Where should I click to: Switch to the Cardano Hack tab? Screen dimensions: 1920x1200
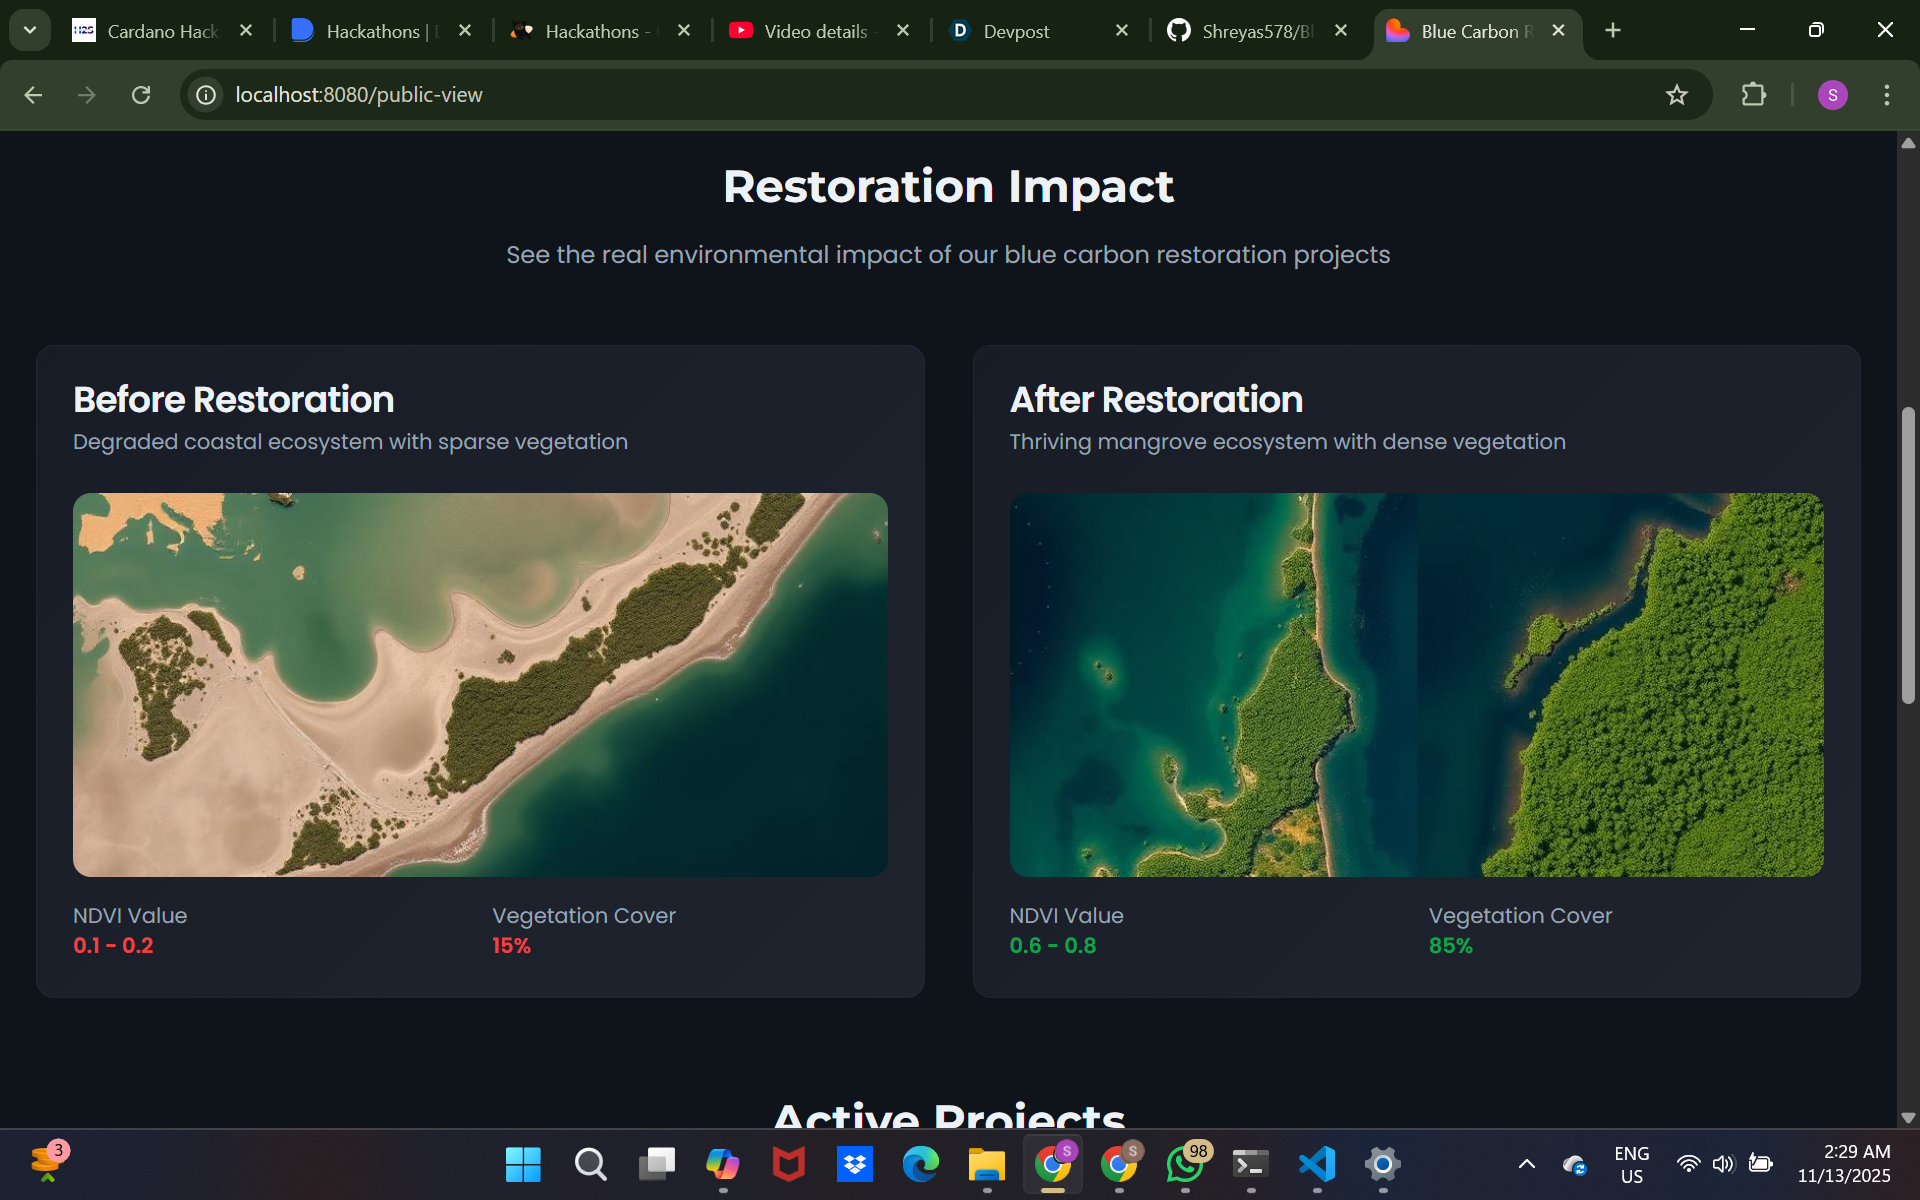tap(162, 31)
